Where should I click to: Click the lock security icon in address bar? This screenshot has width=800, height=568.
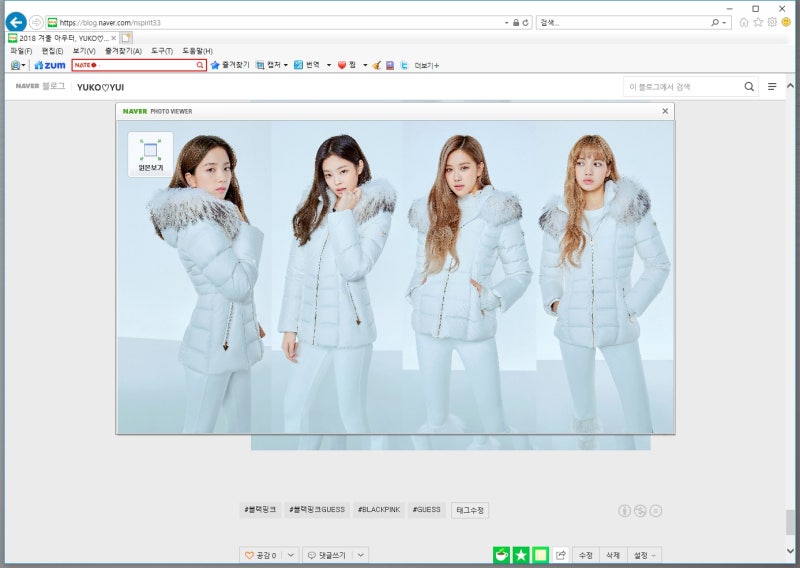[516, 22]
